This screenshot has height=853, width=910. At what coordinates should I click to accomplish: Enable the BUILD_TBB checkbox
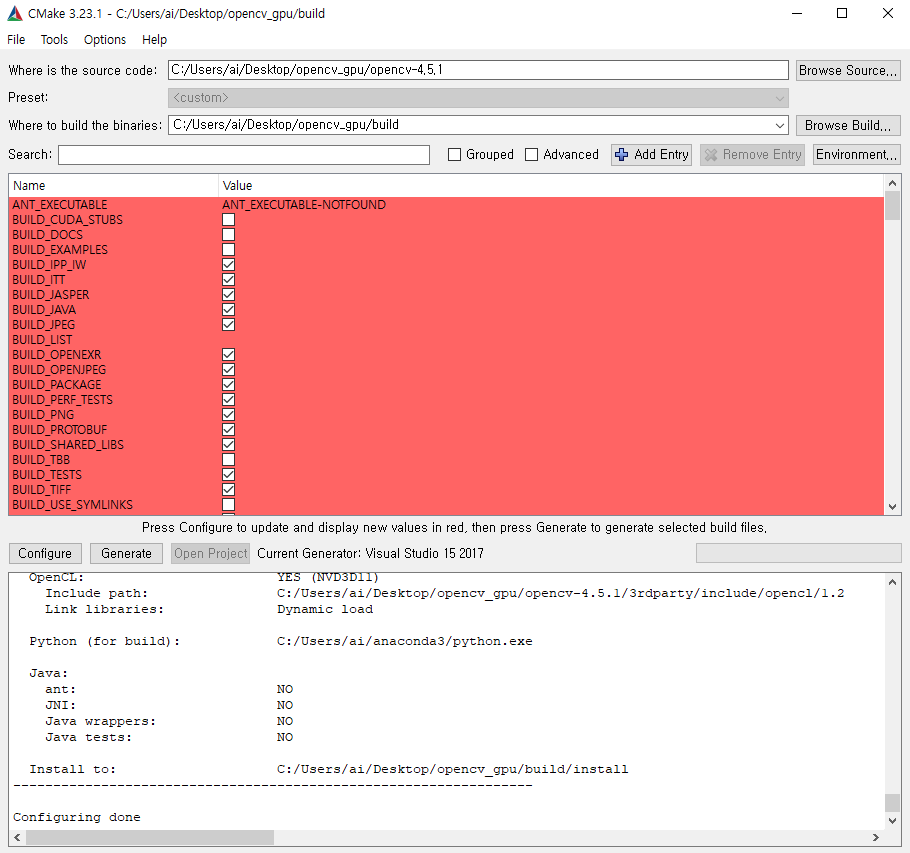(x=229, y=460)
